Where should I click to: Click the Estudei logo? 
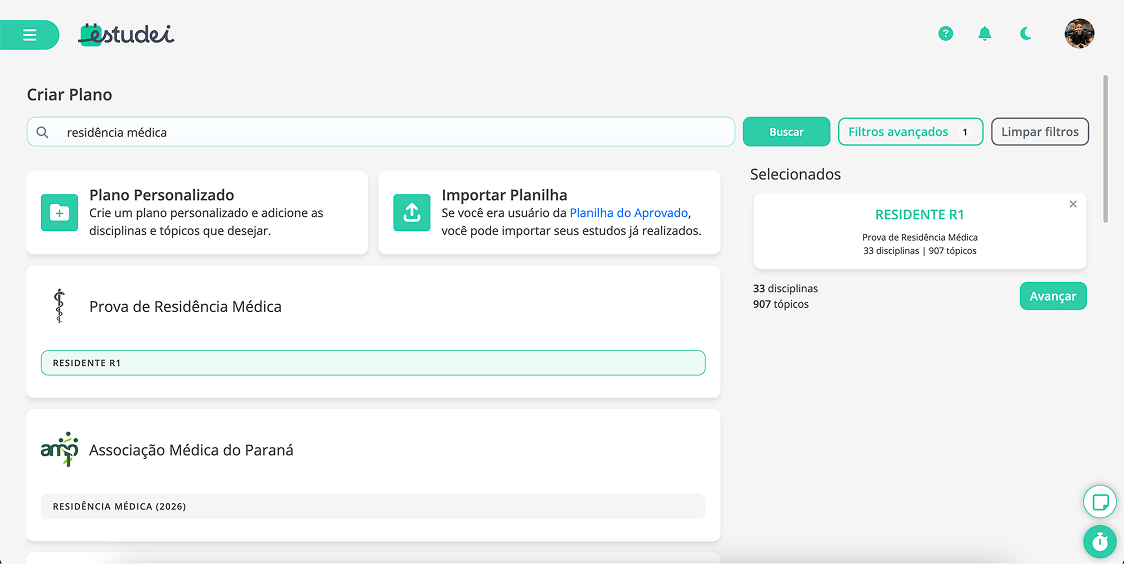[126, 34]
